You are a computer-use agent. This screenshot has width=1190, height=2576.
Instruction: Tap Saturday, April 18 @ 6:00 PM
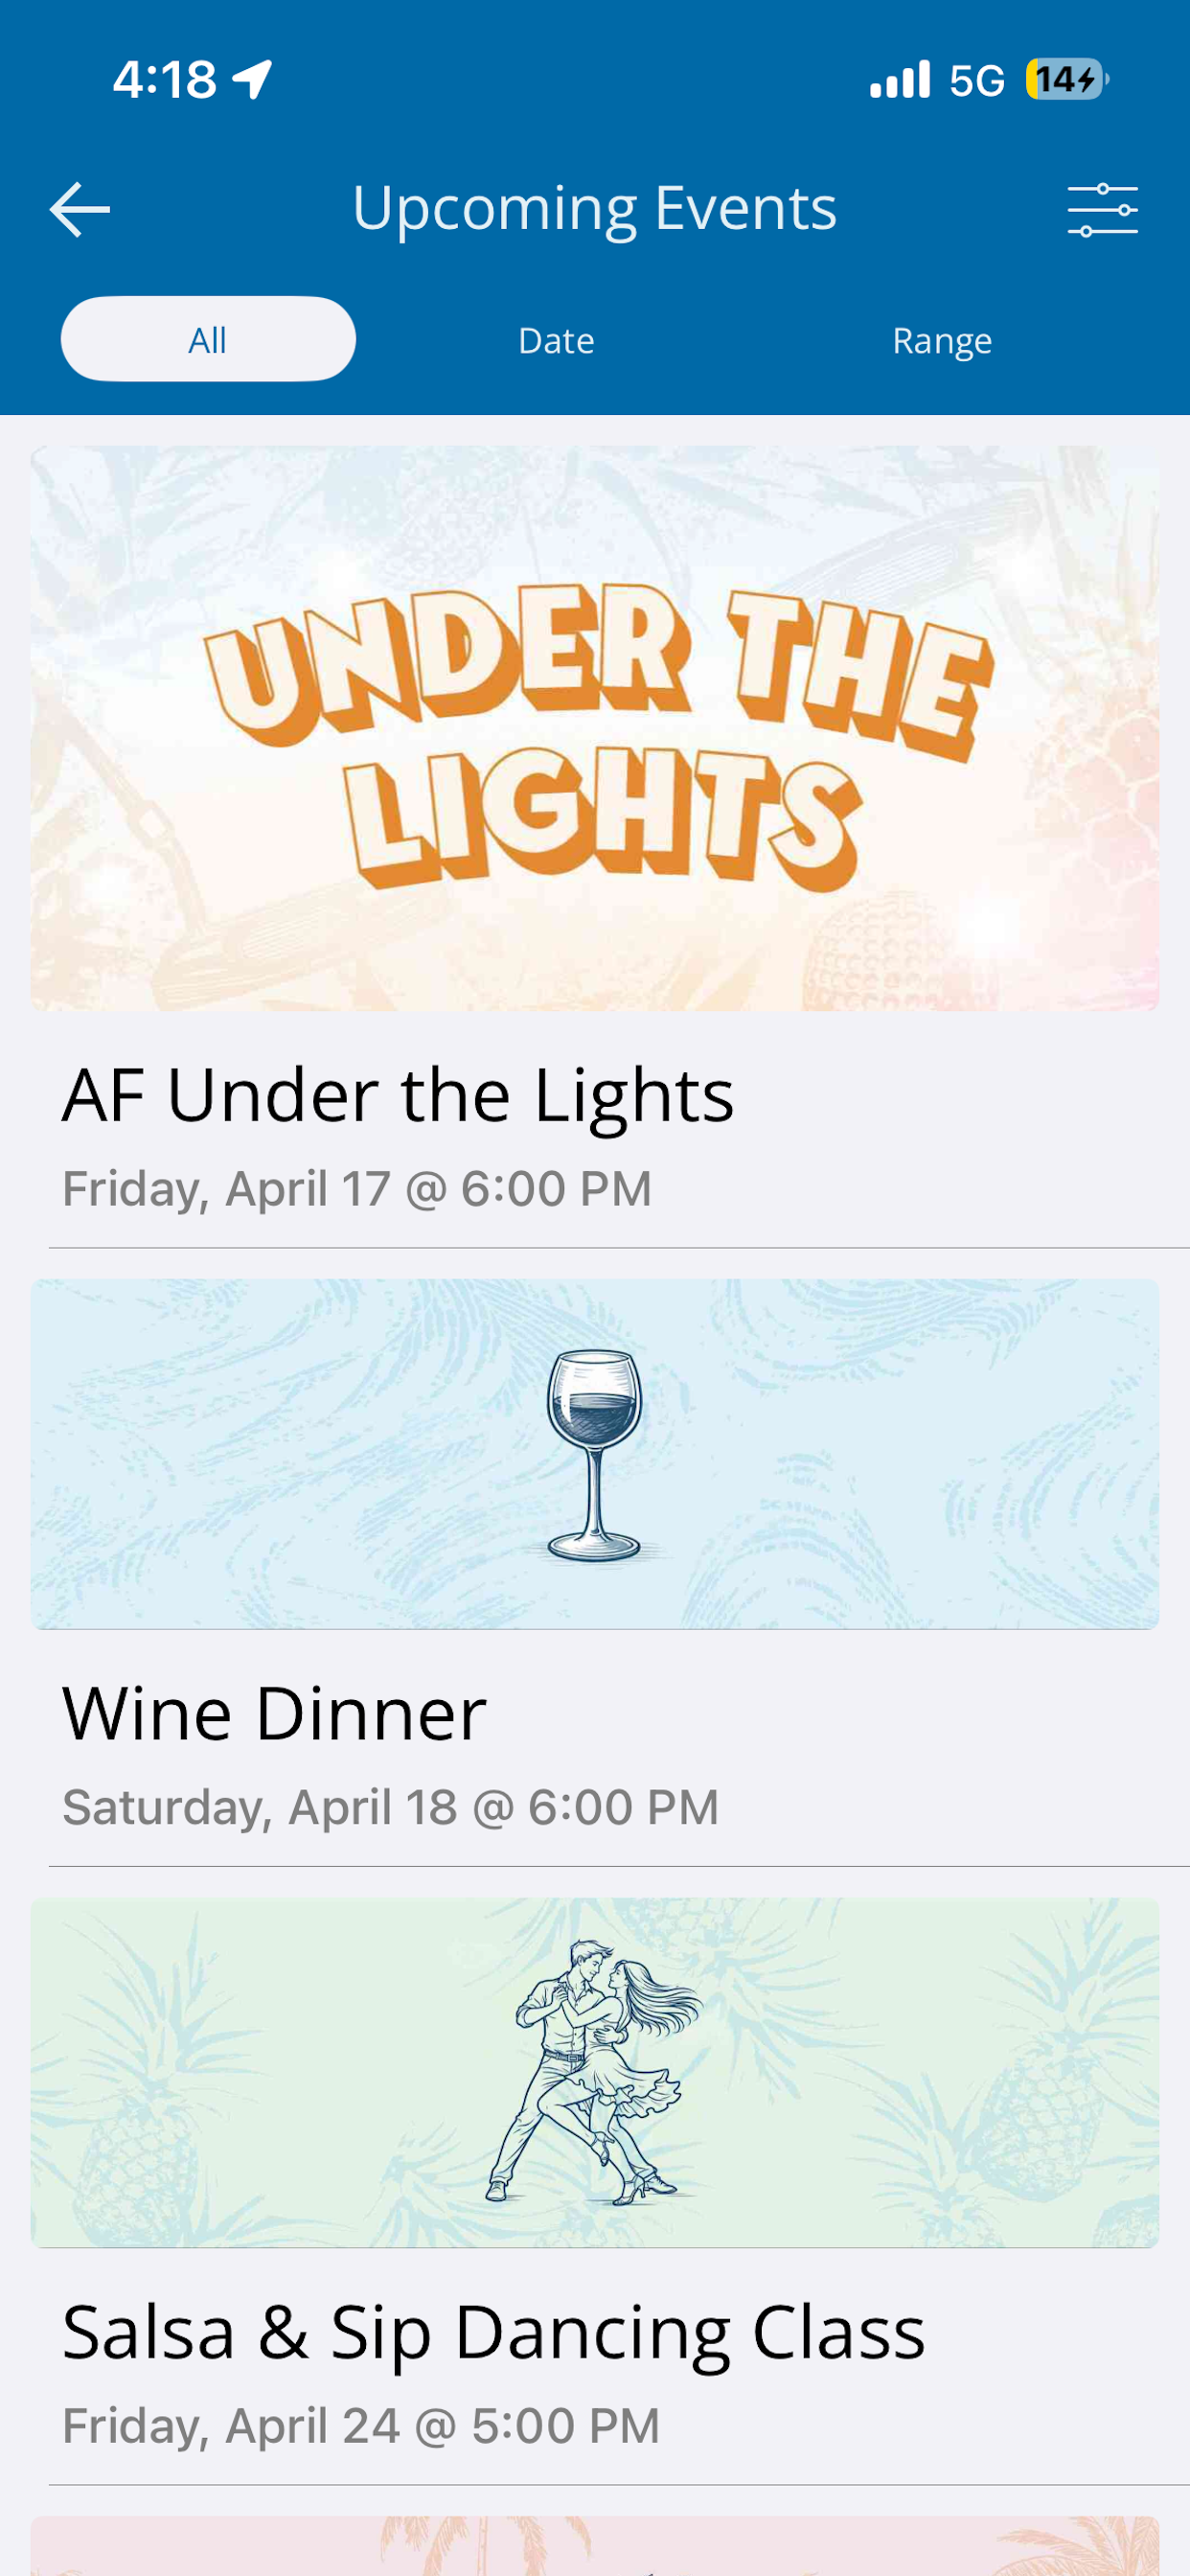coord(391,1808)
